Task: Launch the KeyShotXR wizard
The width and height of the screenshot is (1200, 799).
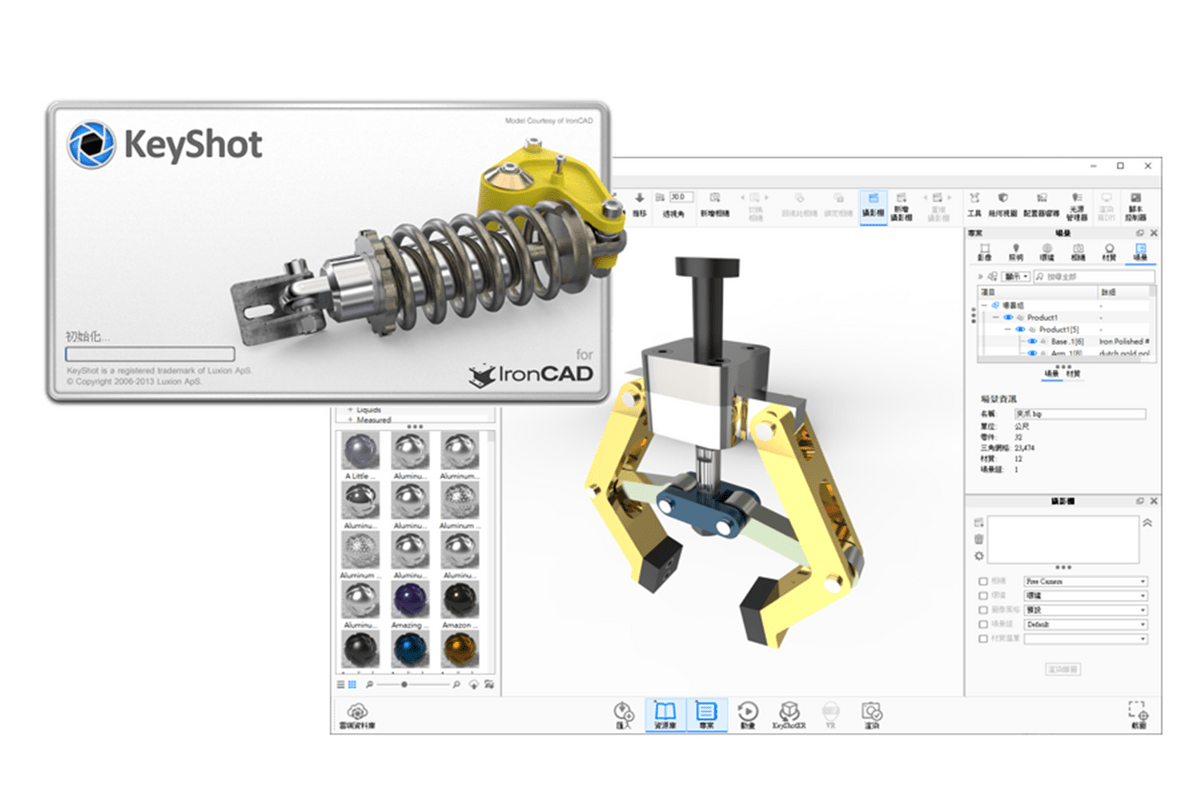Action: pos(789,712)
